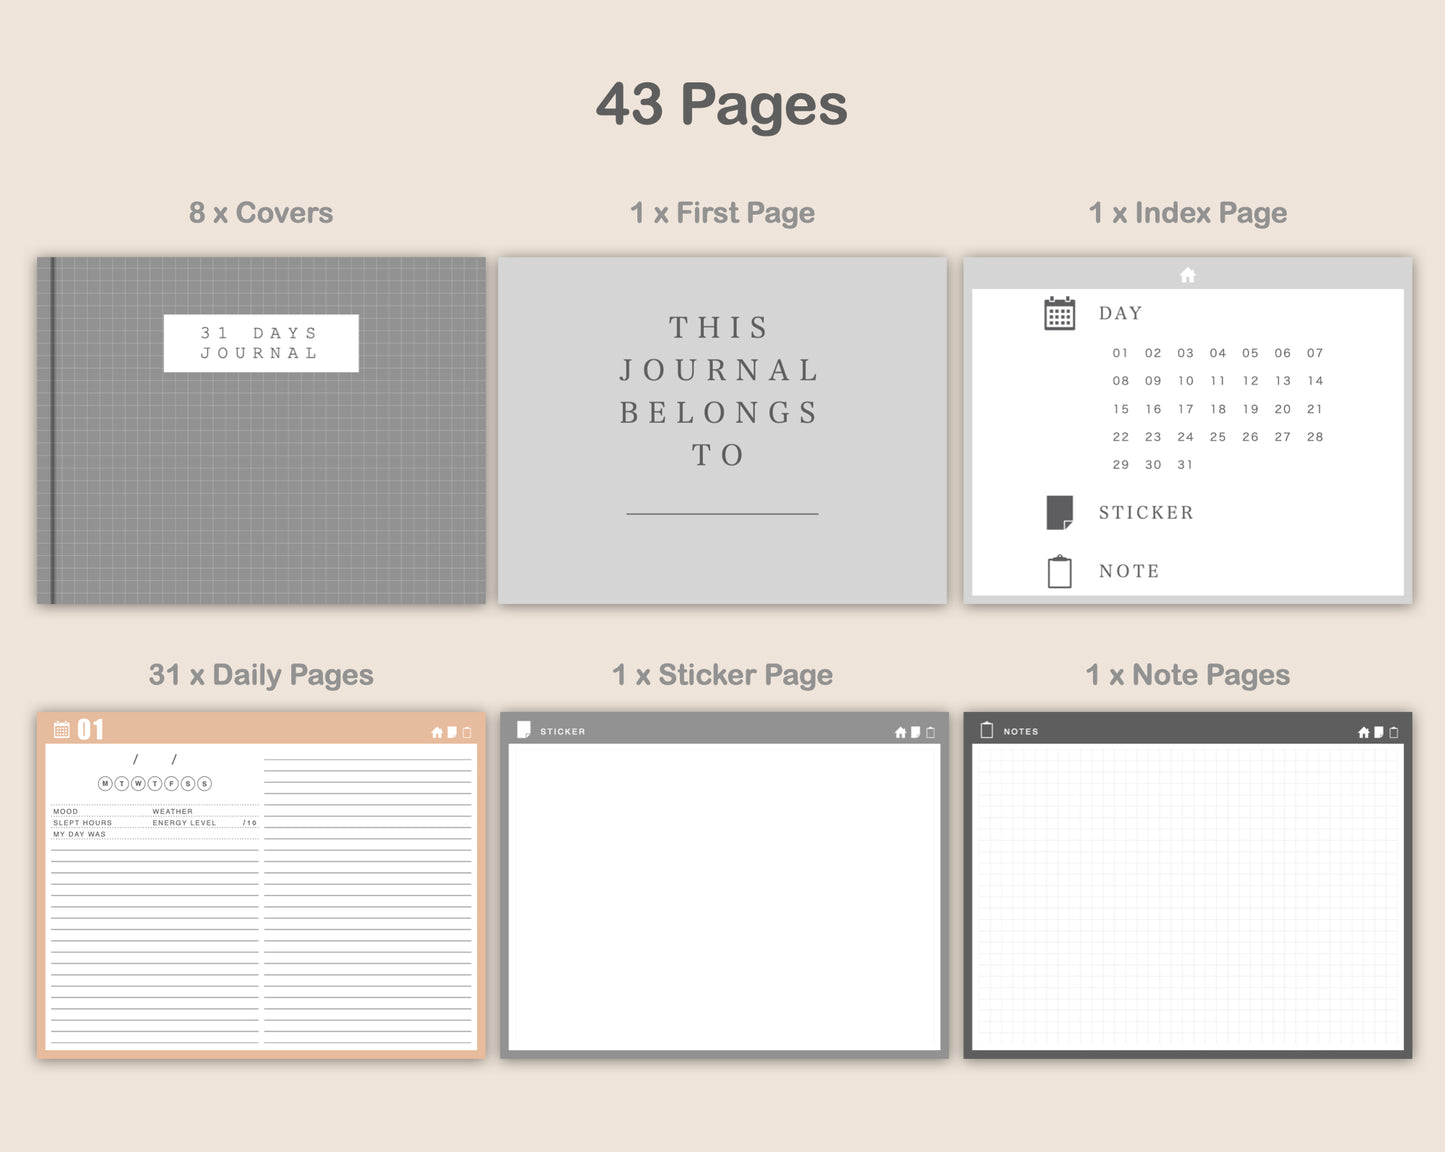Select the Friday 'F' weekday circle
The image size is (1445, 1152).
click(171, 784)
